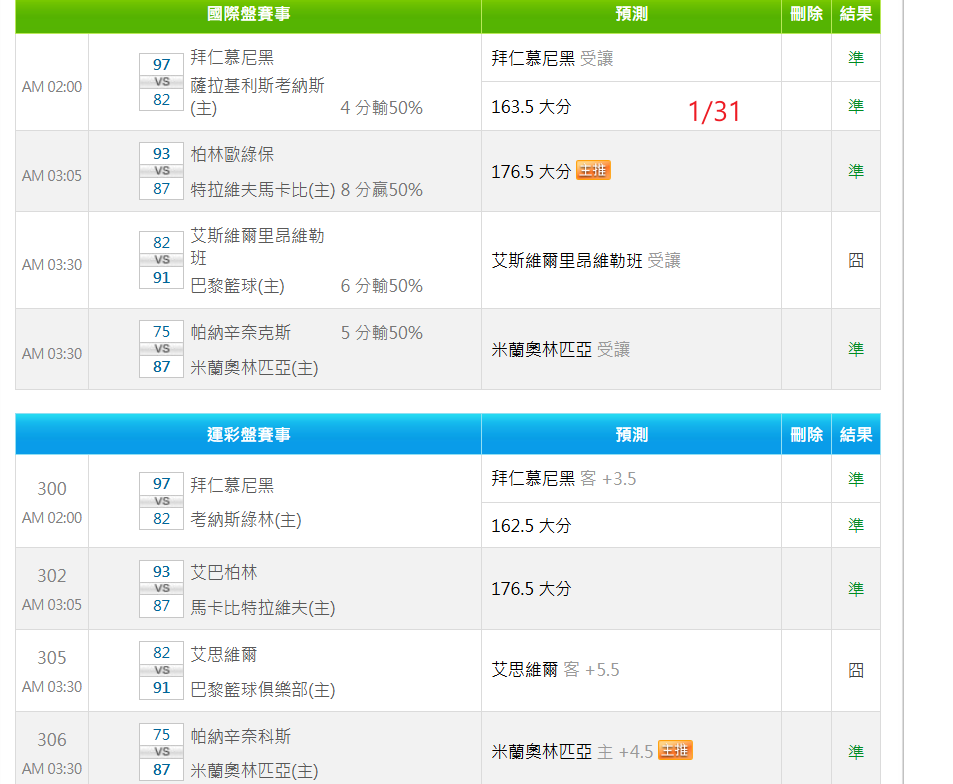Screen dimensions: 953x784
Task: Click 囧 result for 艾斯維爾里昂維勒班 受讓
Action: [x=856, y=260]
